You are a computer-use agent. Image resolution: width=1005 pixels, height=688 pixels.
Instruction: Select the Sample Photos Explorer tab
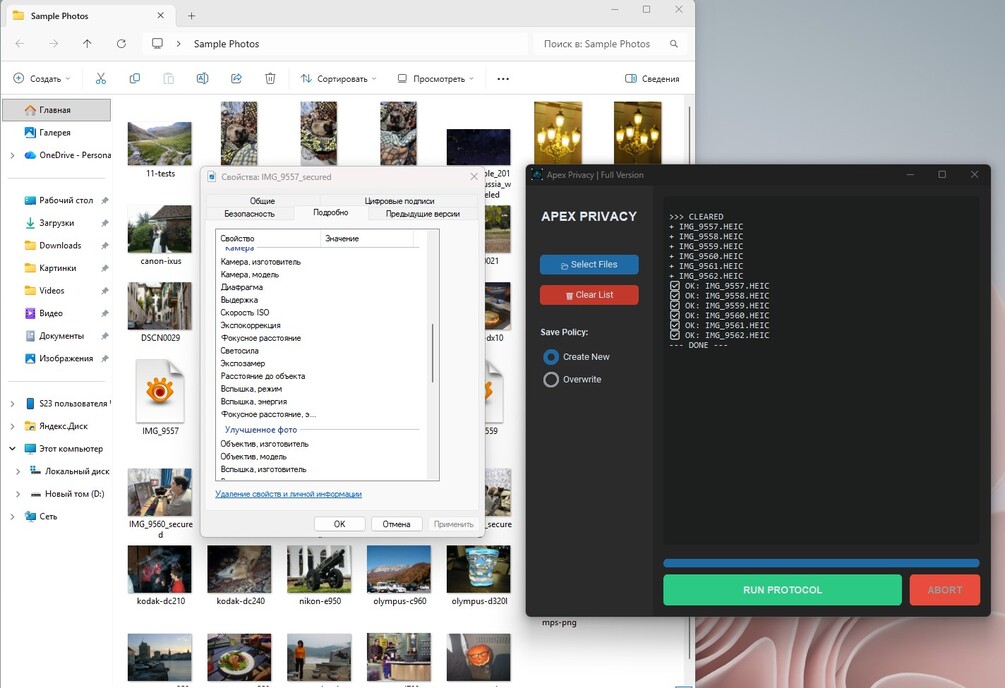coord(88,15)
